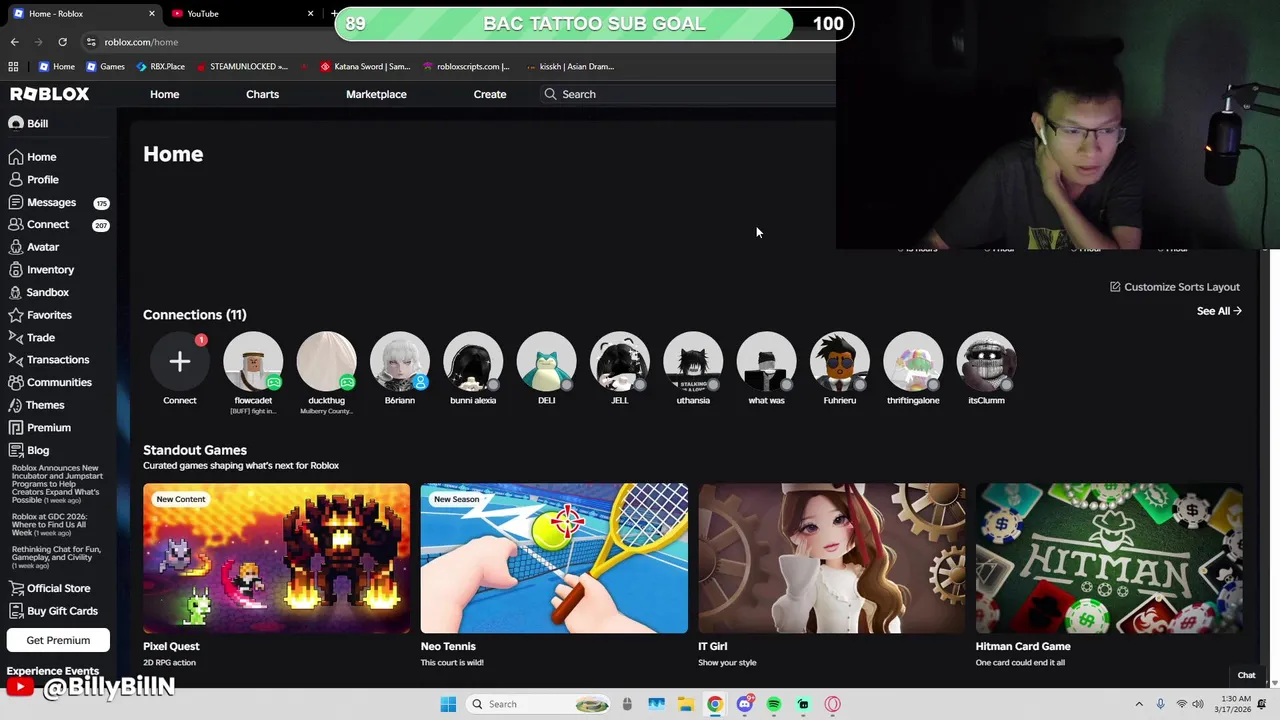Open the Home sidebar item
The image size is (1280, 720).
[x=33, y=157]
